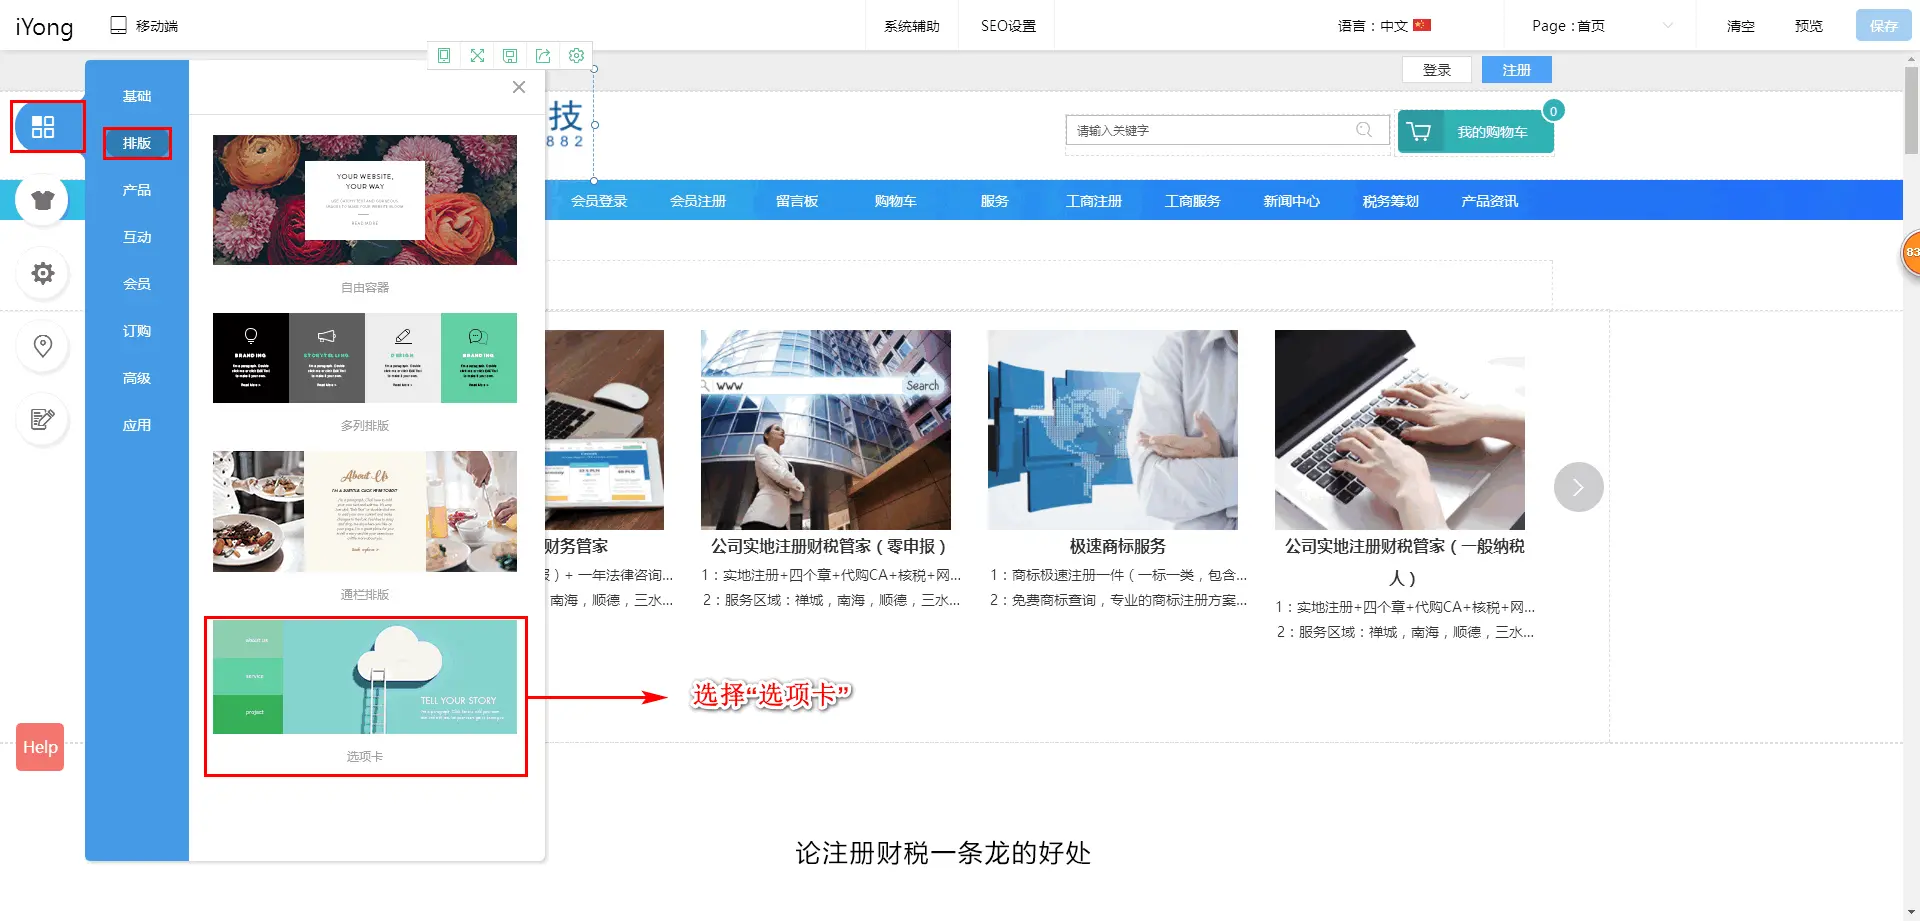Click the 请输入关键字 search input field
Image resolution: width=1920 pixels, height=921 pixels.
(1210, 130)
